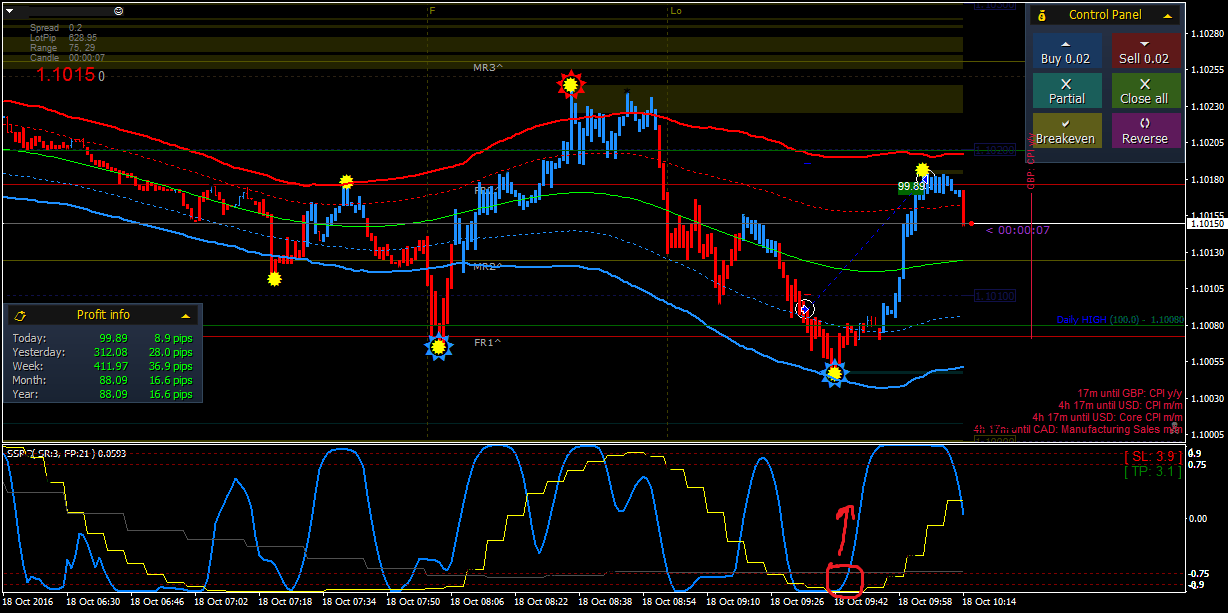Screen dimensions: 1228x613
Task: Click the 18 Oct 08:38 time axis label
Action: [607, 603]
